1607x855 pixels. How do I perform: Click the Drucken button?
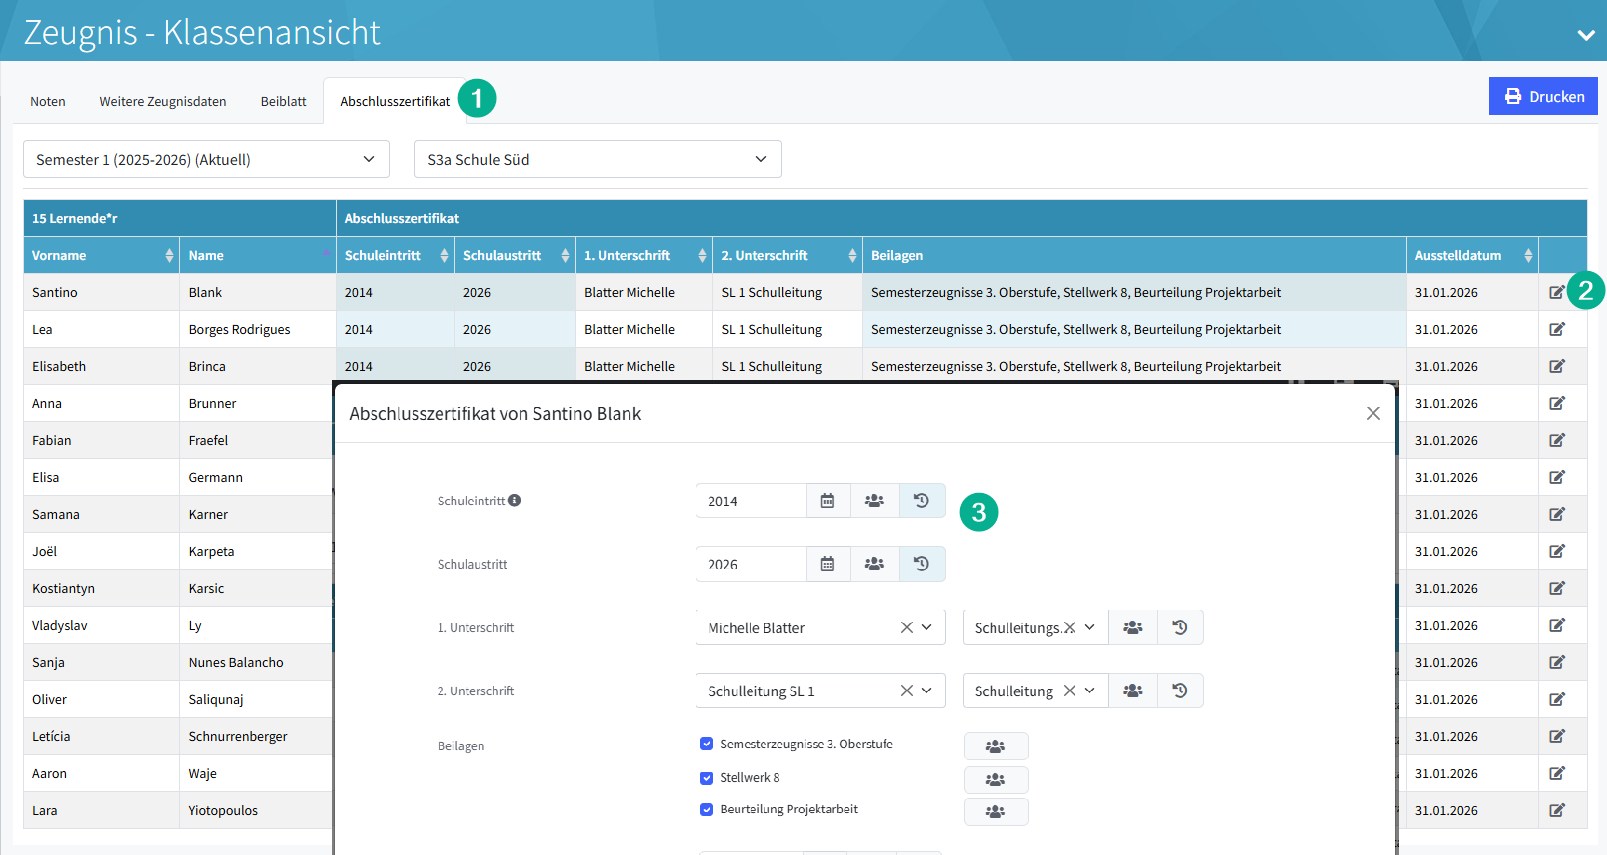click(x=1543, y=97)
